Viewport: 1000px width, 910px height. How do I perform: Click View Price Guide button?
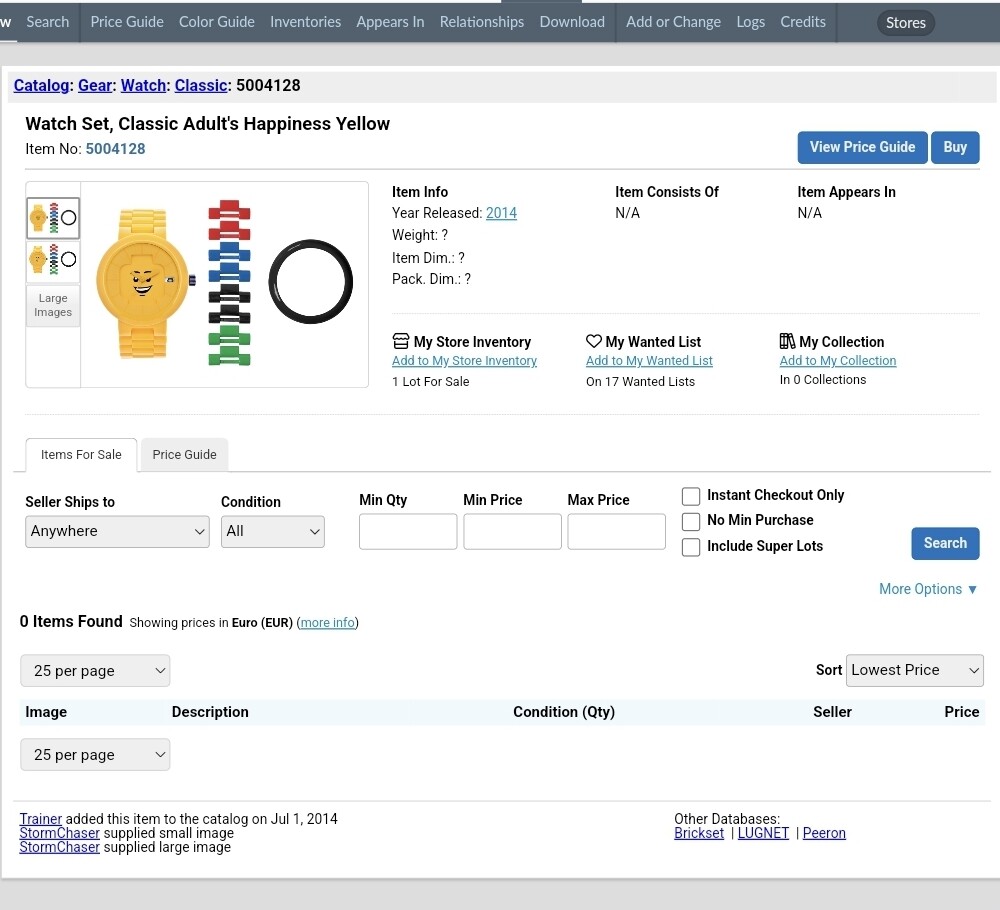(862, 147)
